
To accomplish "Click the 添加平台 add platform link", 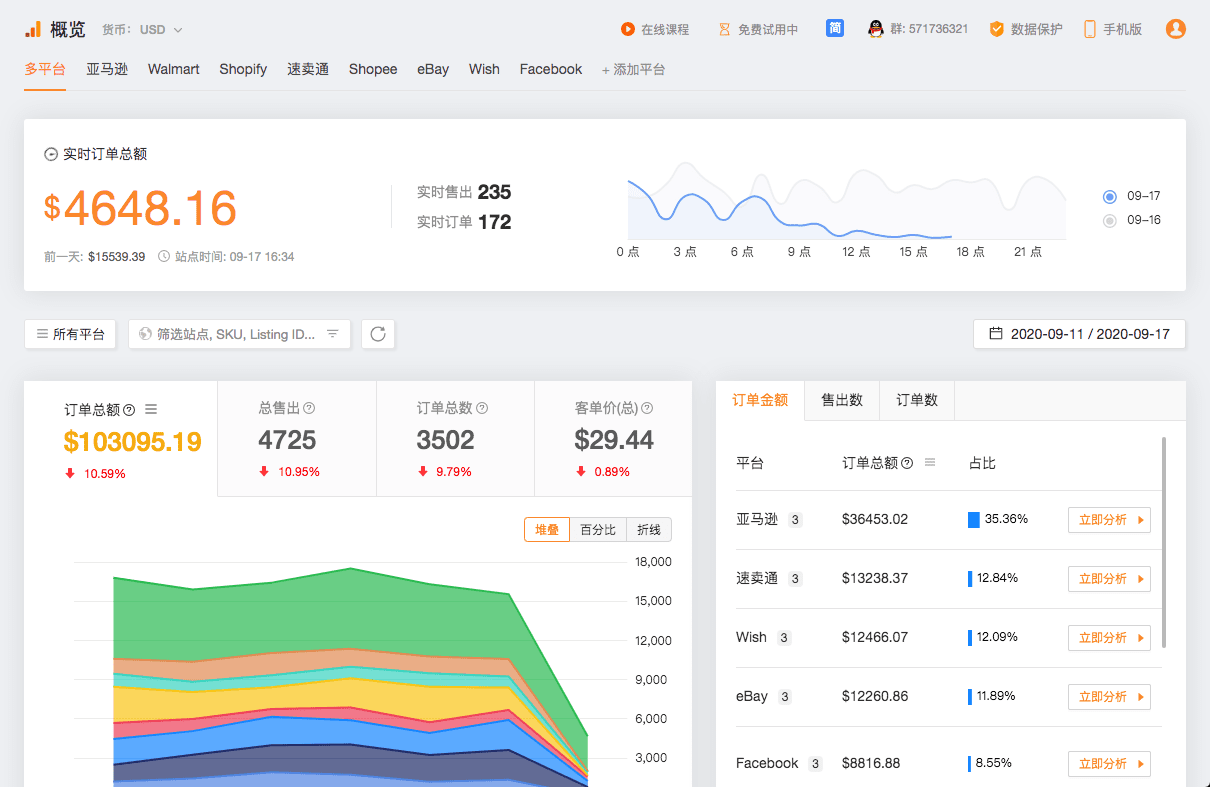I will (633, 70).
